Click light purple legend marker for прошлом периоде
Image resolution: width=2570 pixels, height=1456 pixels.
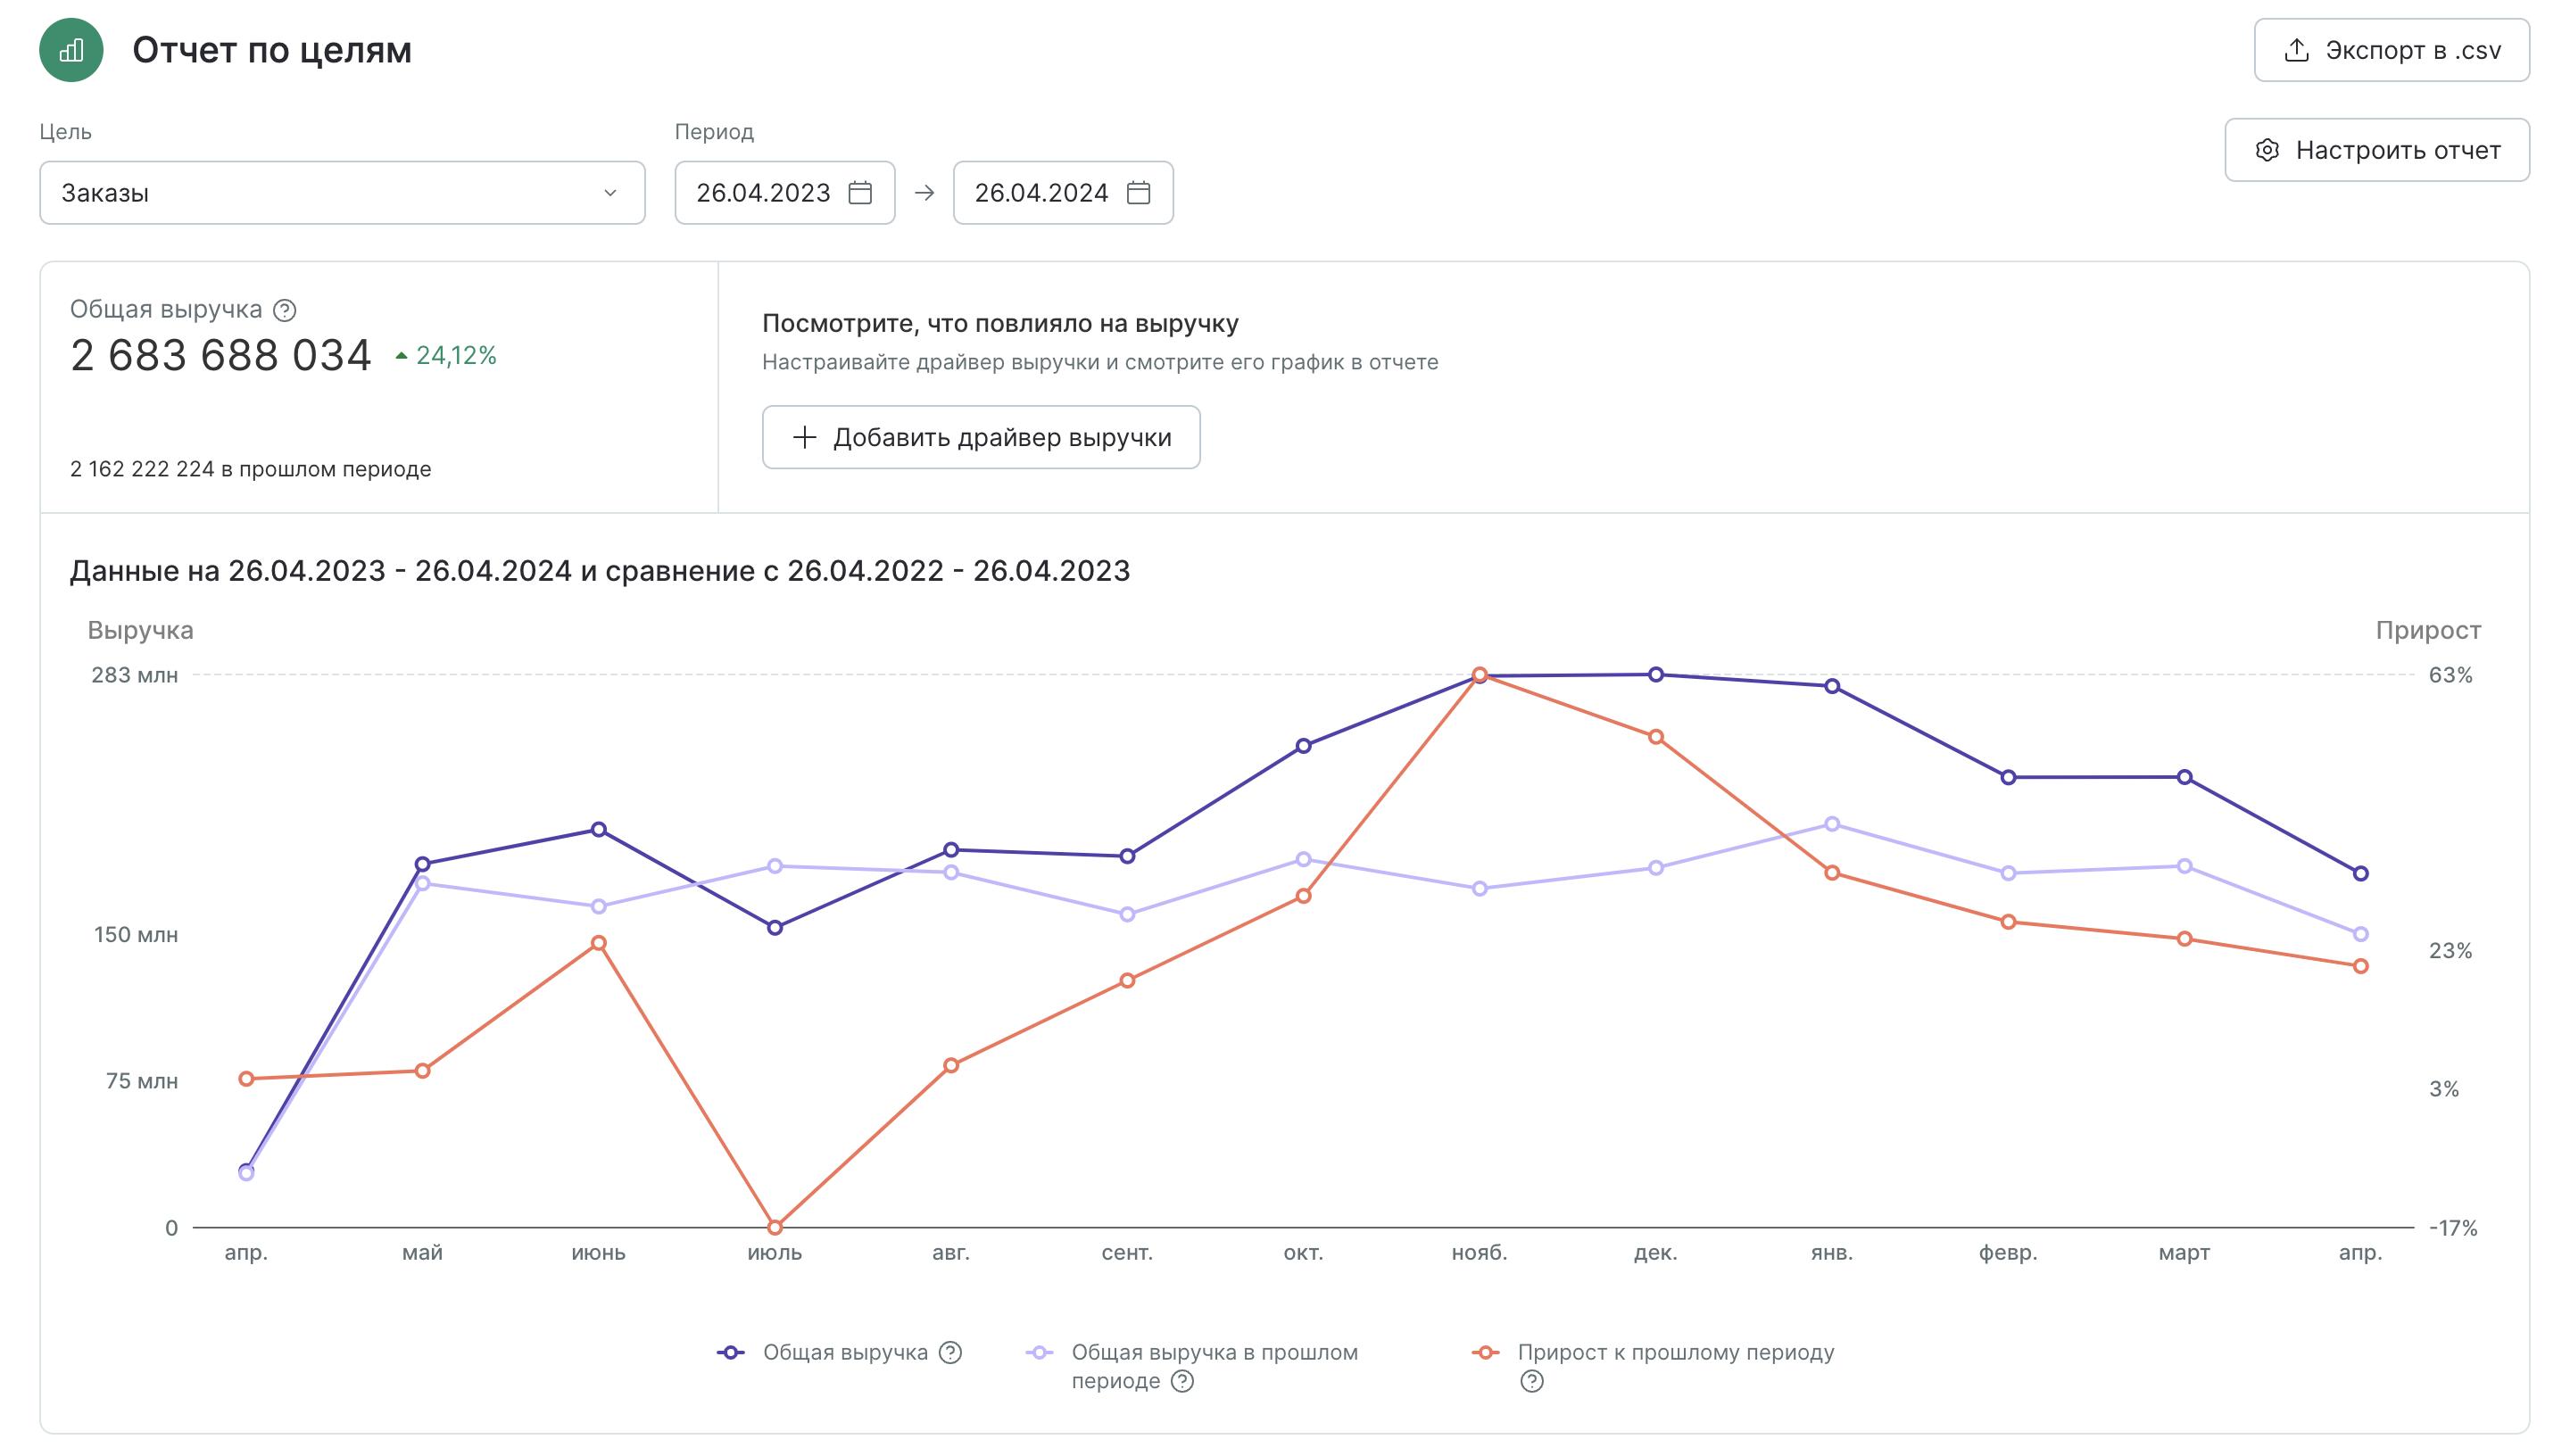tap(1040, 1352)
